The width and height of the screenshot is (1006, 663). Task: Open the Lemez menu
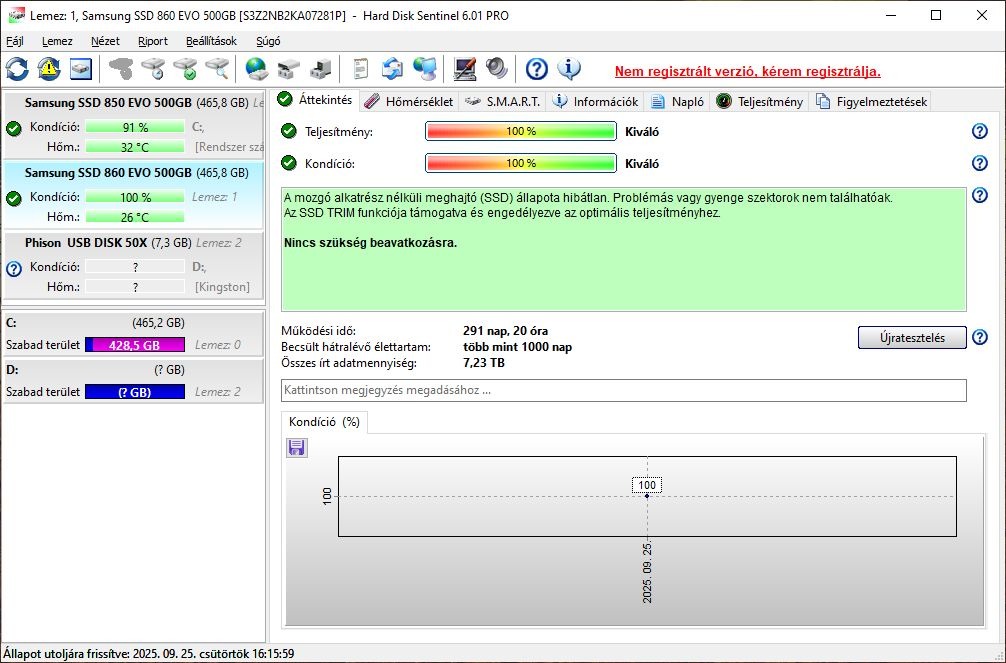57,41
